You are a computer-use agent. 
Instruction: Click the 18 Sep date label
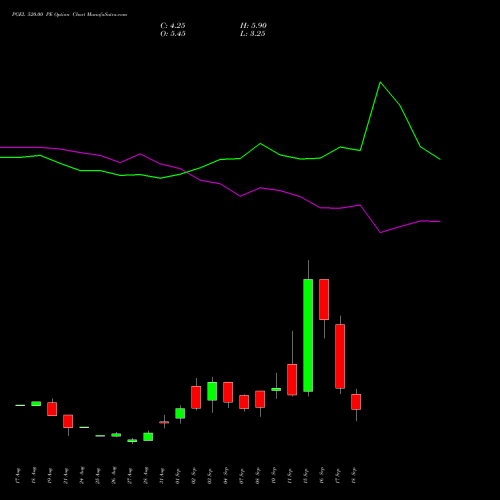point(354,476)
